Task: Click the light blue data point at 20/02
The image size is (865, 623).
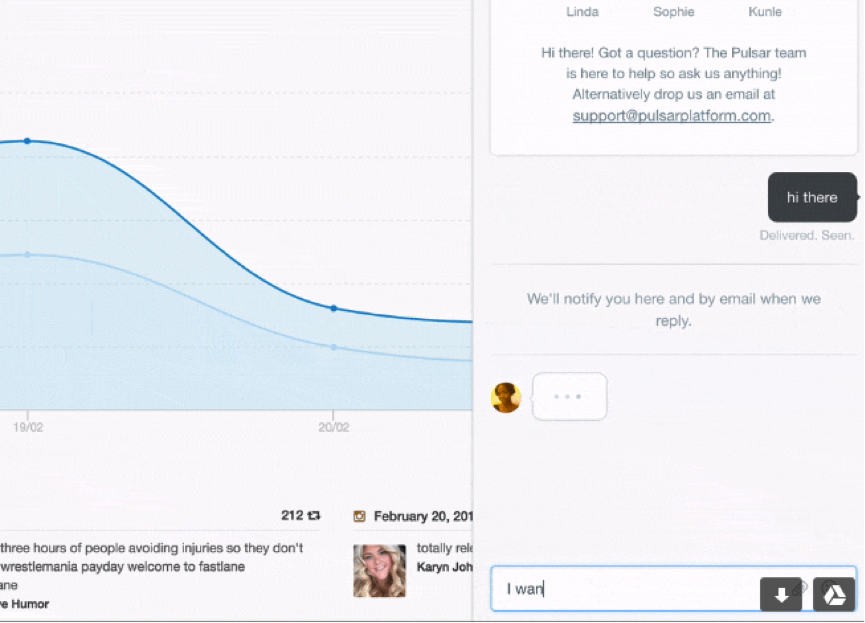Action: [x=334, y=347]
